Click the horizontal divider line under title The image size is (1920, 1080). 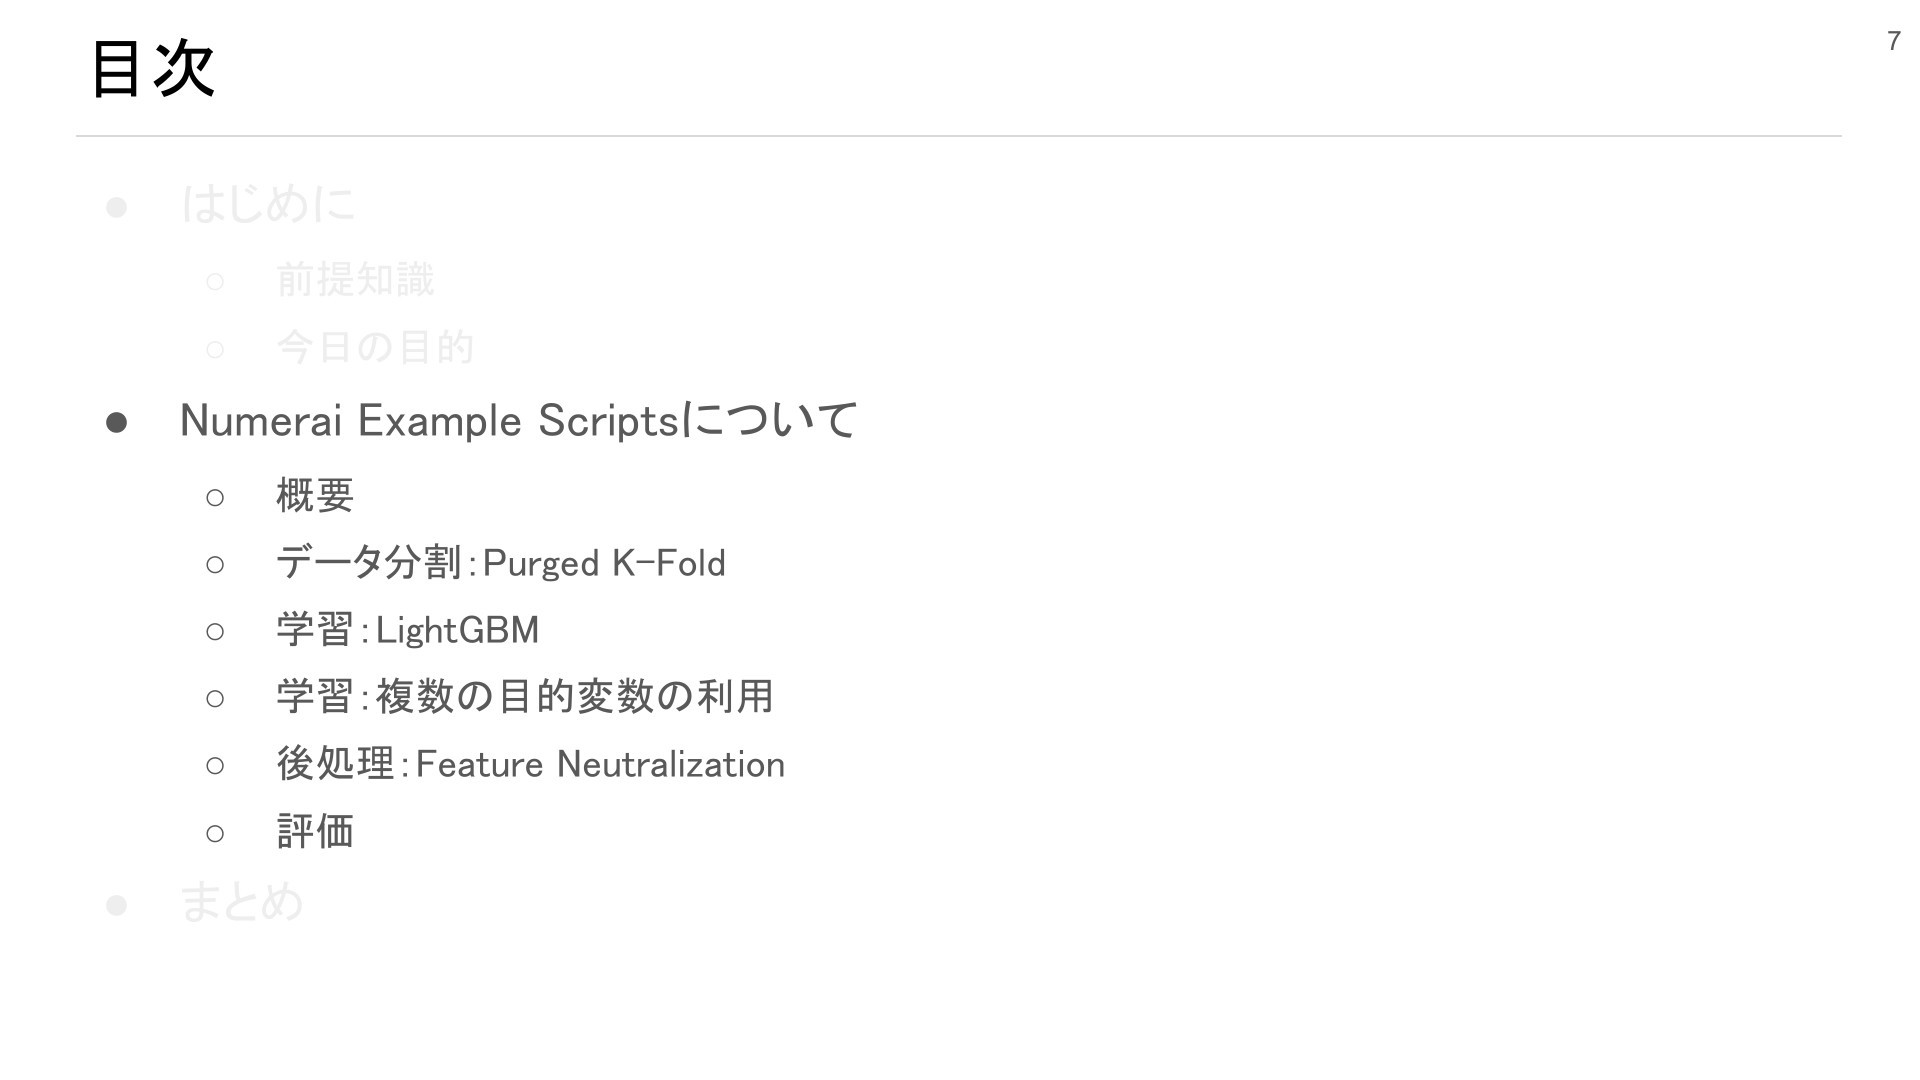tap(959, 136)
